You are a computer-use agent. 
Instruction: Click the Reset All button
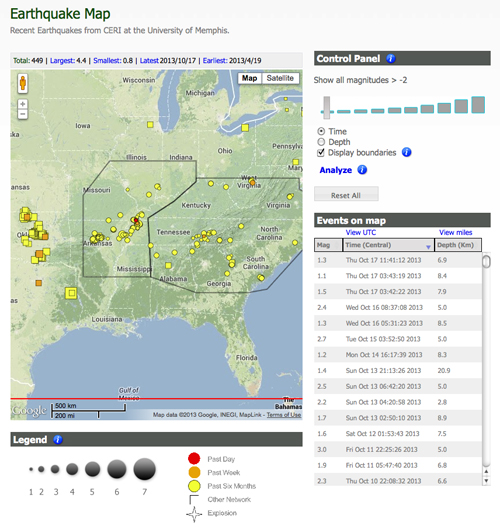click(346, 194)
